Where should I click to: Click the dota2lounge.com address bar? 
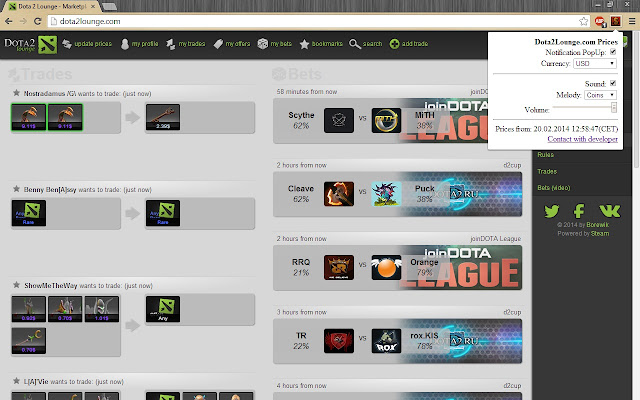318,21
